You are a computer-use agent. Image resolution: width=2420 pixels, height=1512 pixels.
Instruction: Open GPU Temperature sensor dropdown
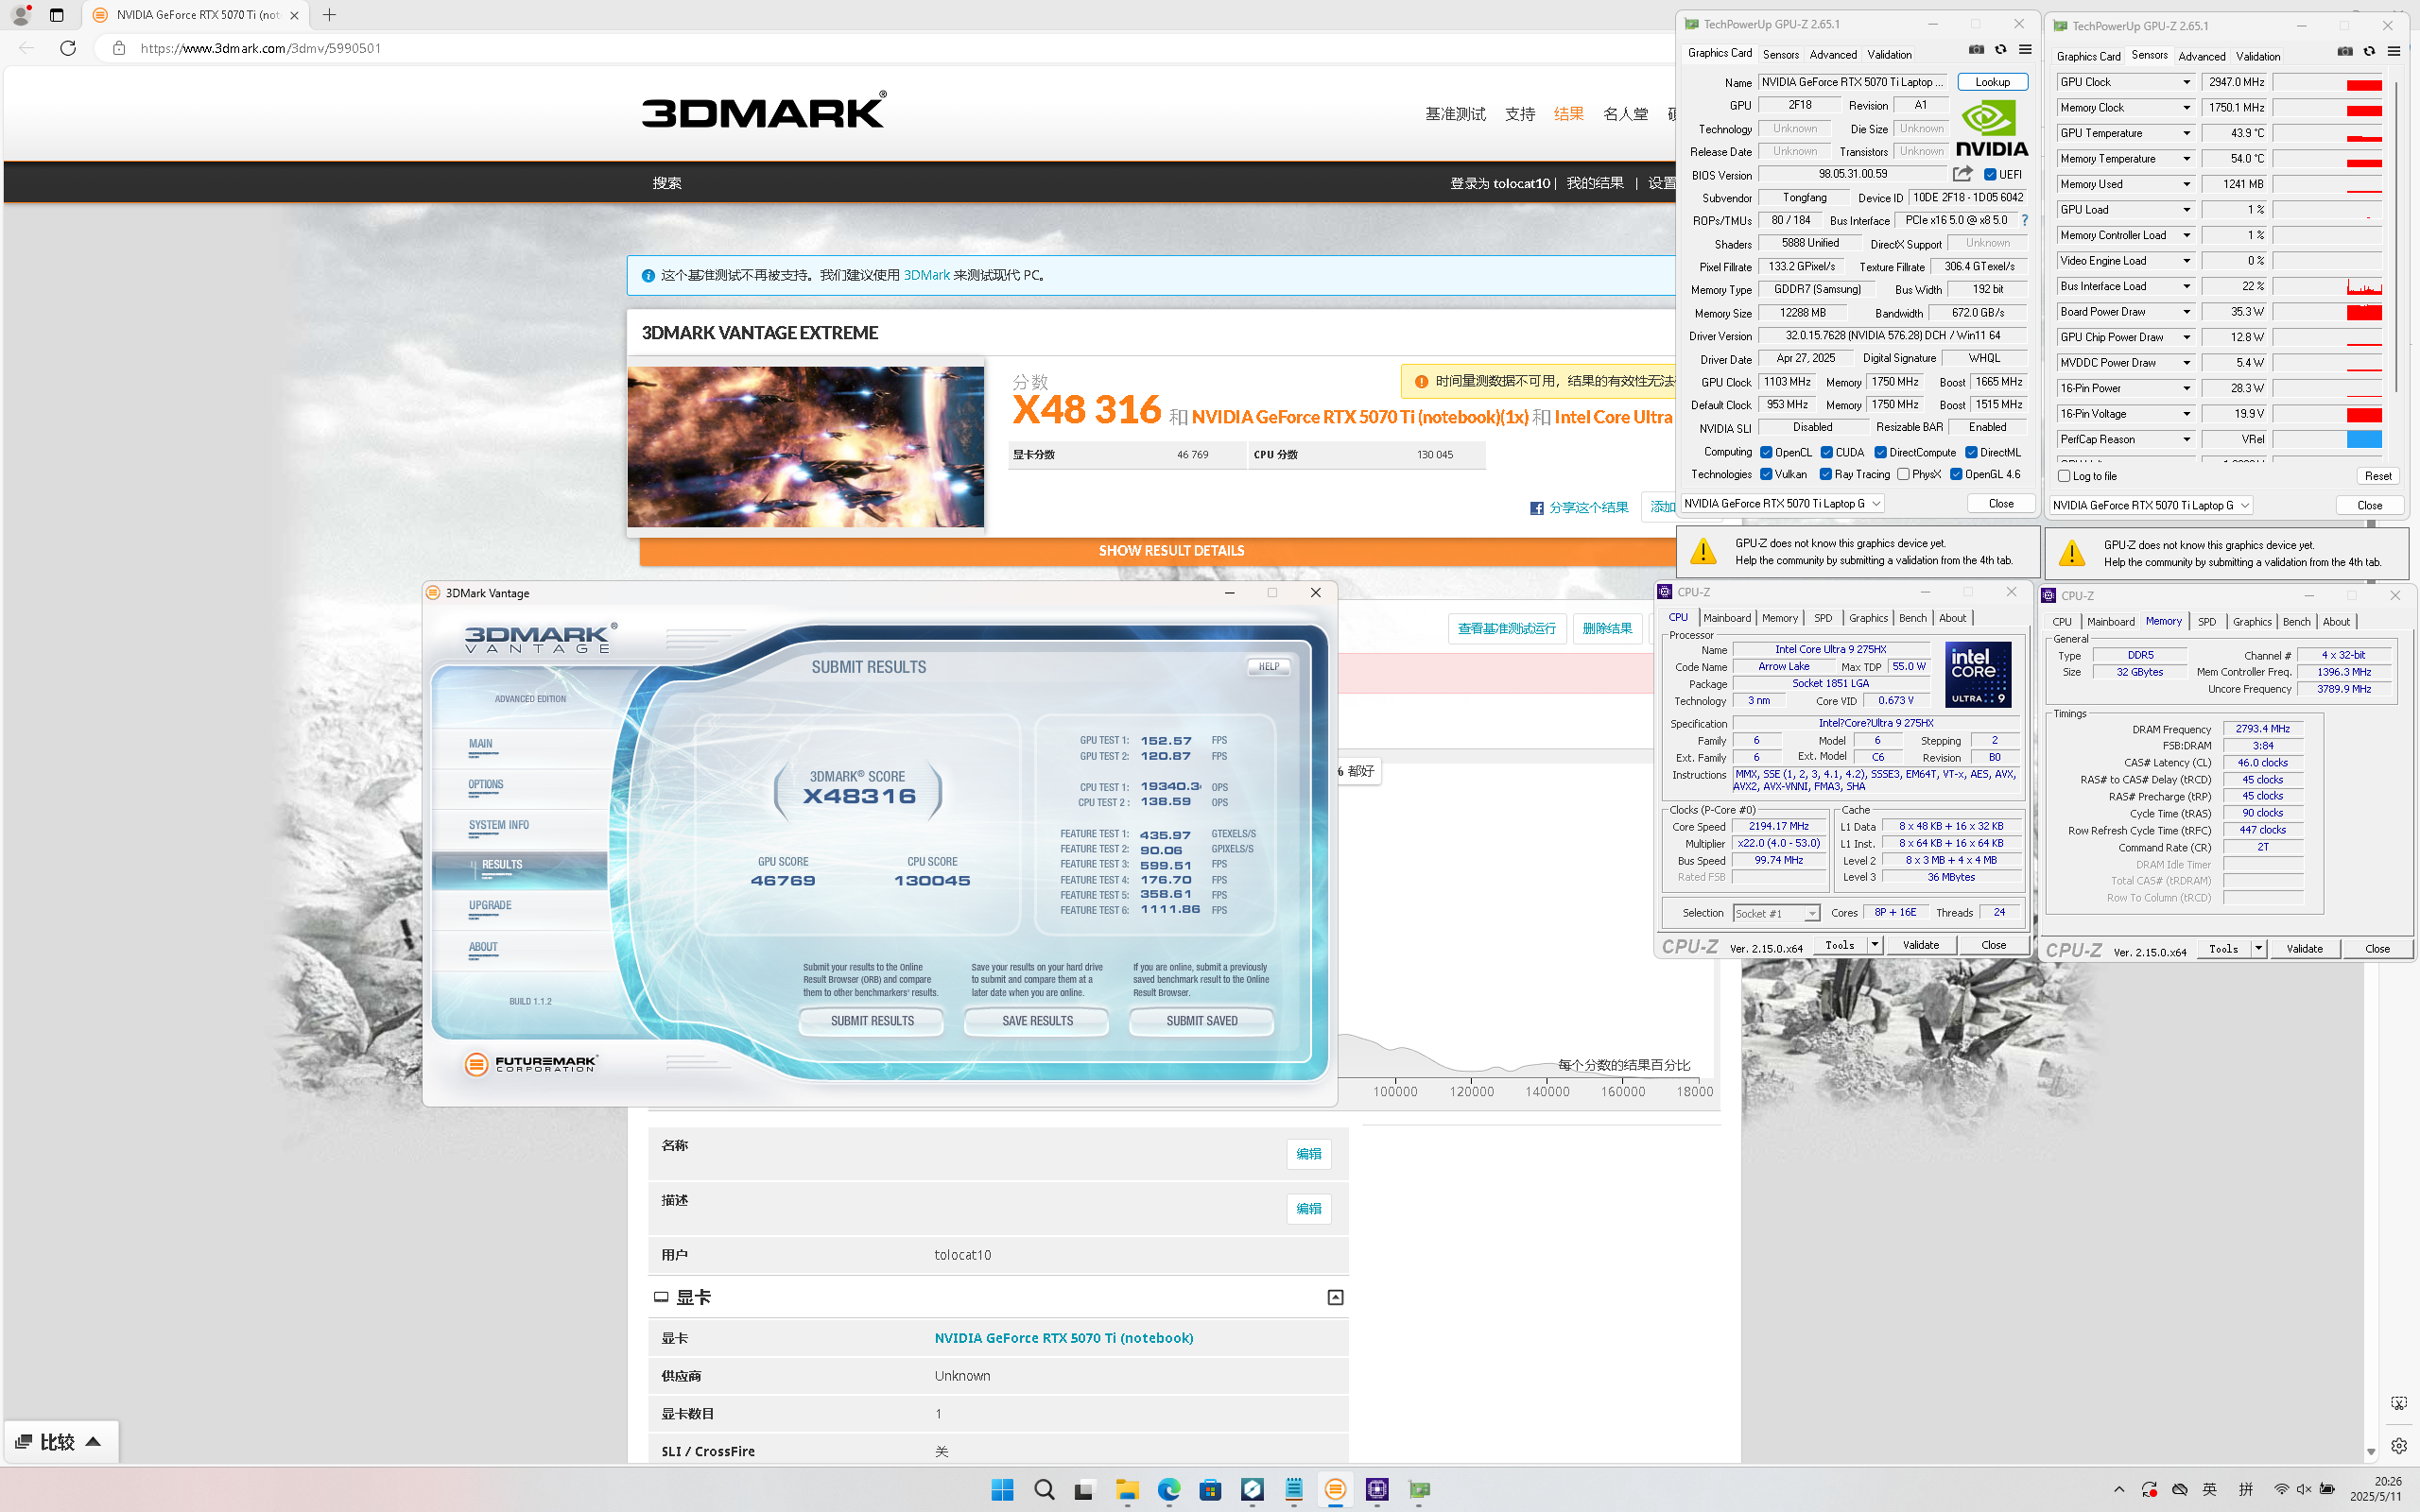[x=2187, y=133]
